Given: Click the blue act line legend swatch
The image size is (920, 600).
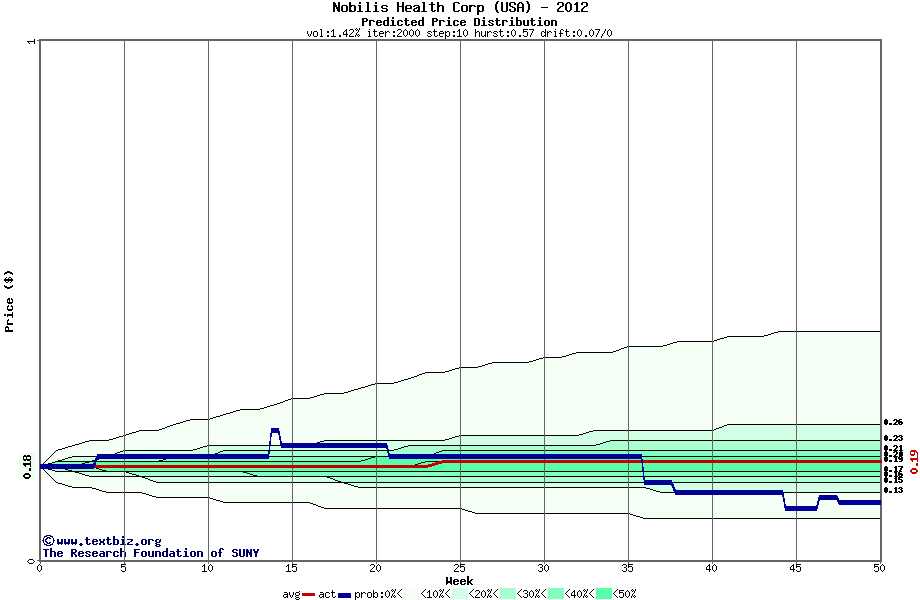Looking at the screenshot, I should (344, 595).
